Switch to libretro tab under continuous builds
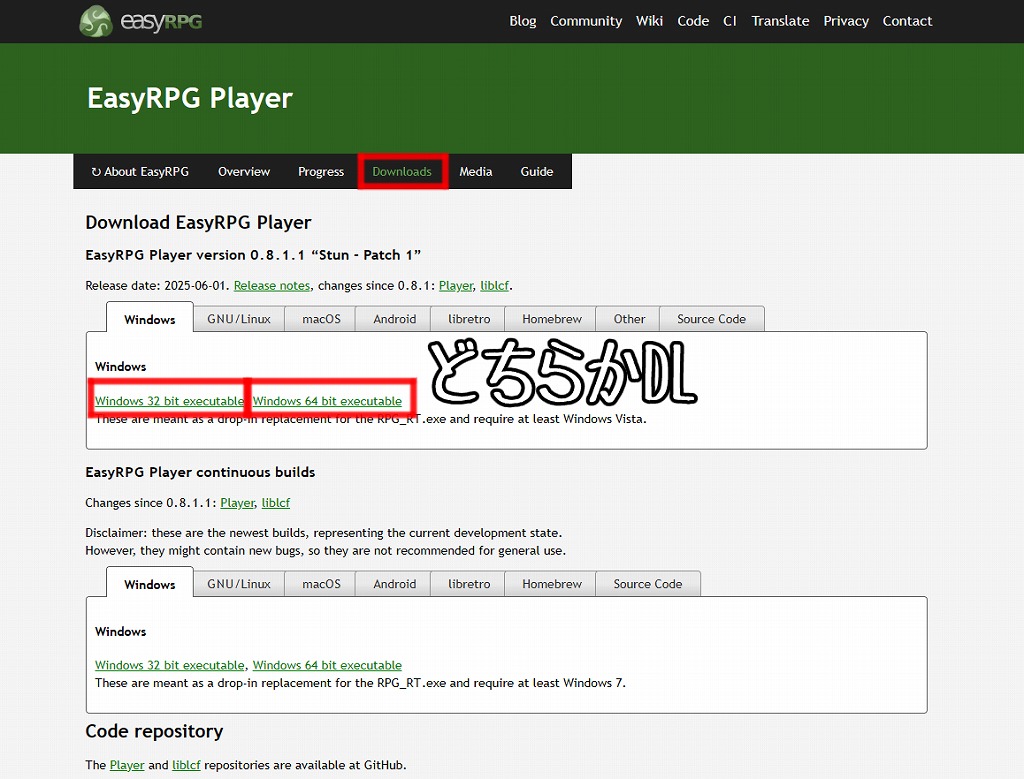Image resolution: width=1024 pixels, height=779 pixels. (469, 584)
